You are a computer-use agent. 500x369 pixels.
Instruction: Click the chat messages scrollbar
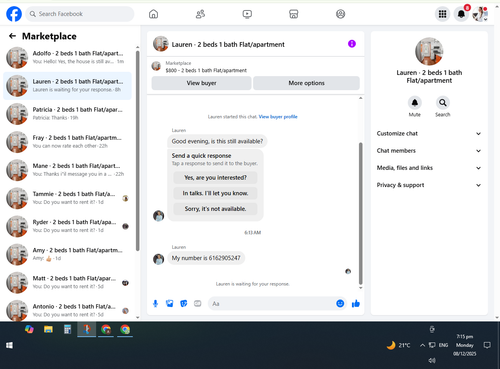tap(360, 213)
